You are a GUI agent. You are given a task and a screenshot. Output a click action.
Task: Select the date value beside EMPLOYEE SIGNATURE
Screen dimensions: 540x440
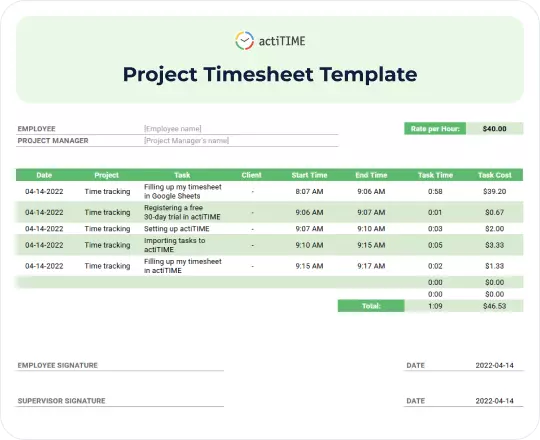(x=495, y=365)
